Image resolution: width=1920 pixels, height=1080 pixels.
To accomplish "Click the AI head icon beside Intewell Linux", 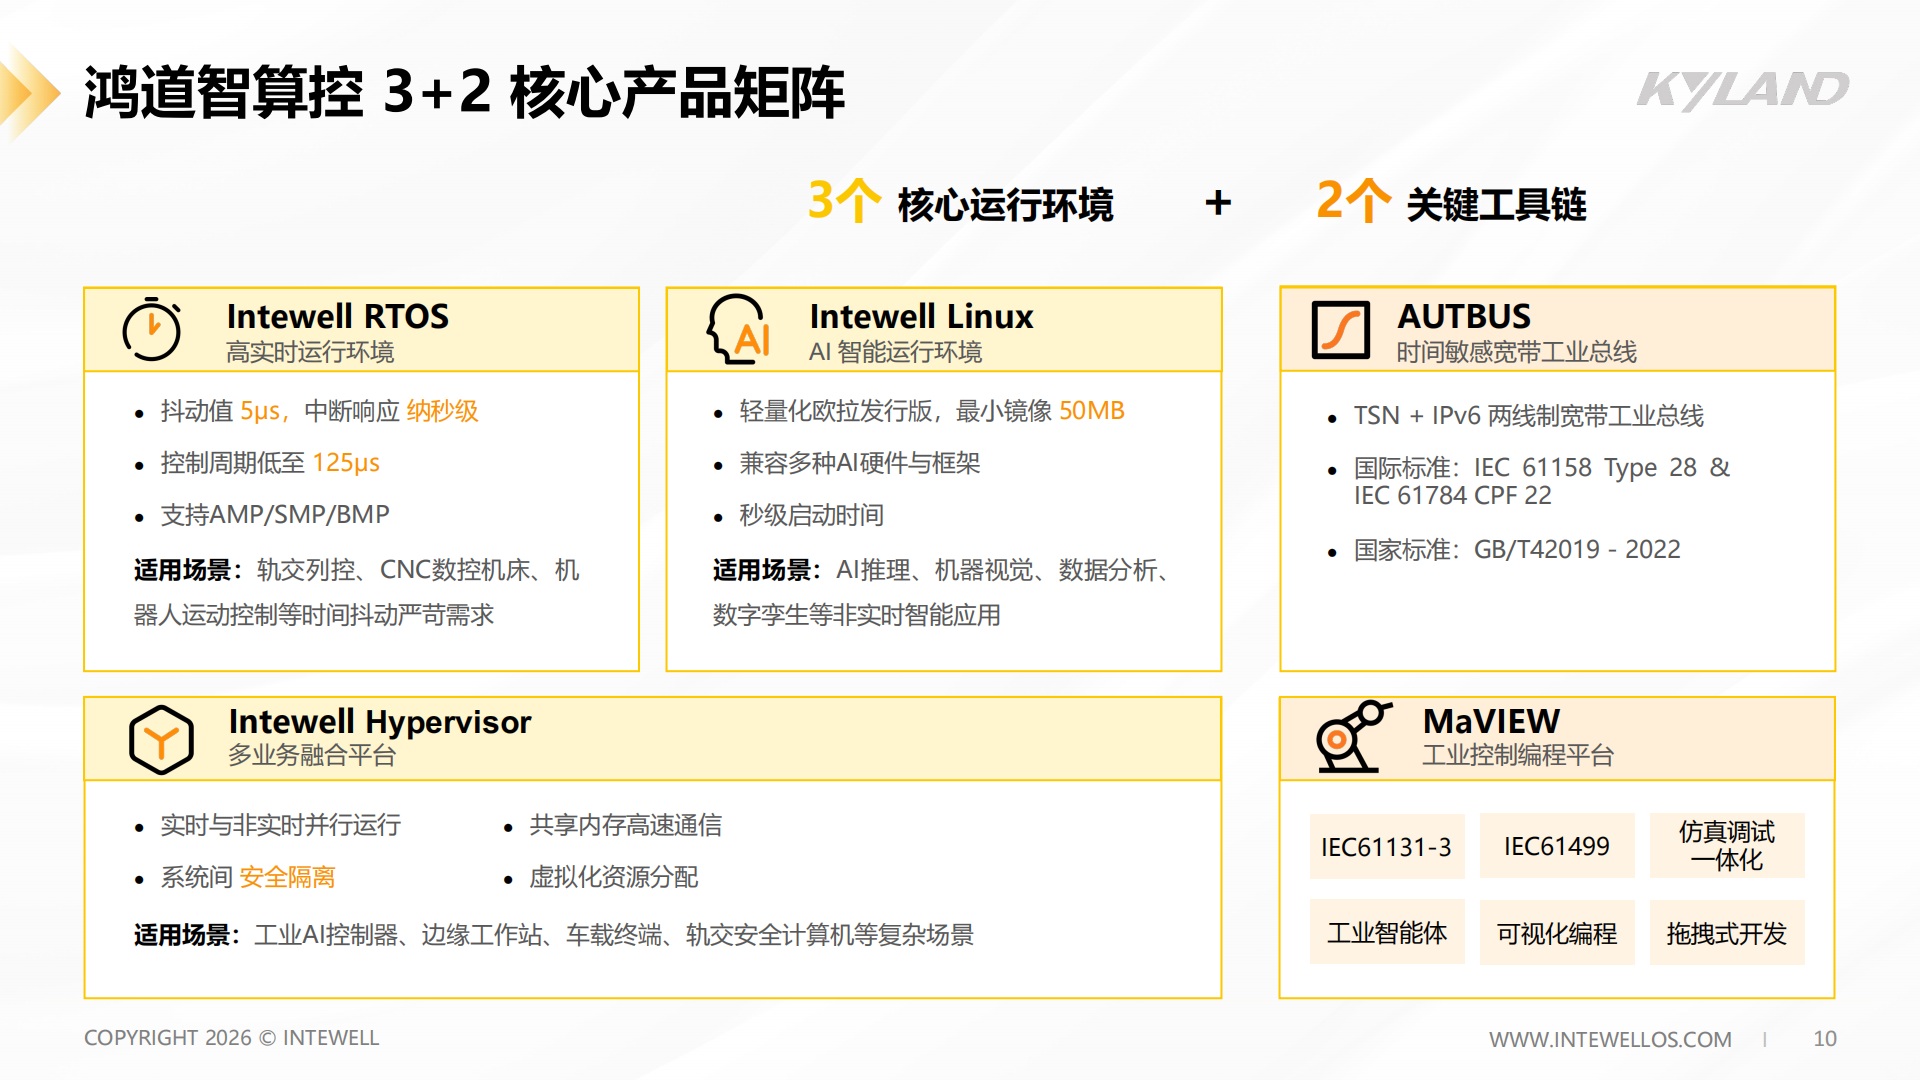I will 739,329.
